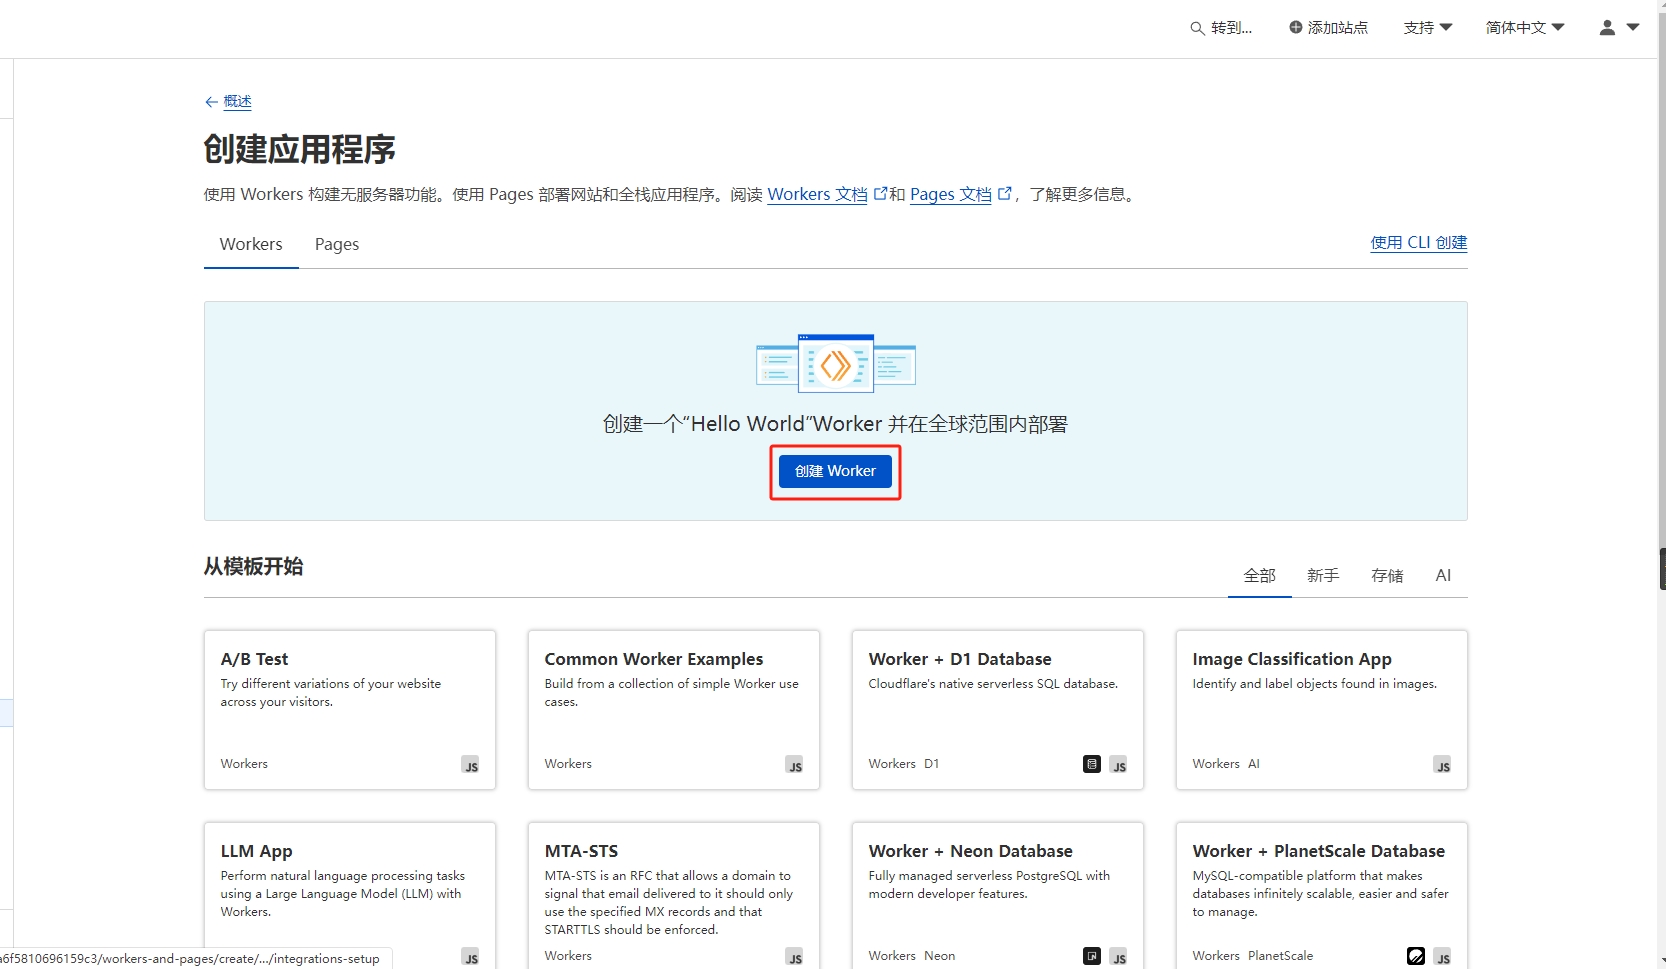
Task: Click JS badge on Worker + D1 Database card
Action: (x=1118, y=765)
